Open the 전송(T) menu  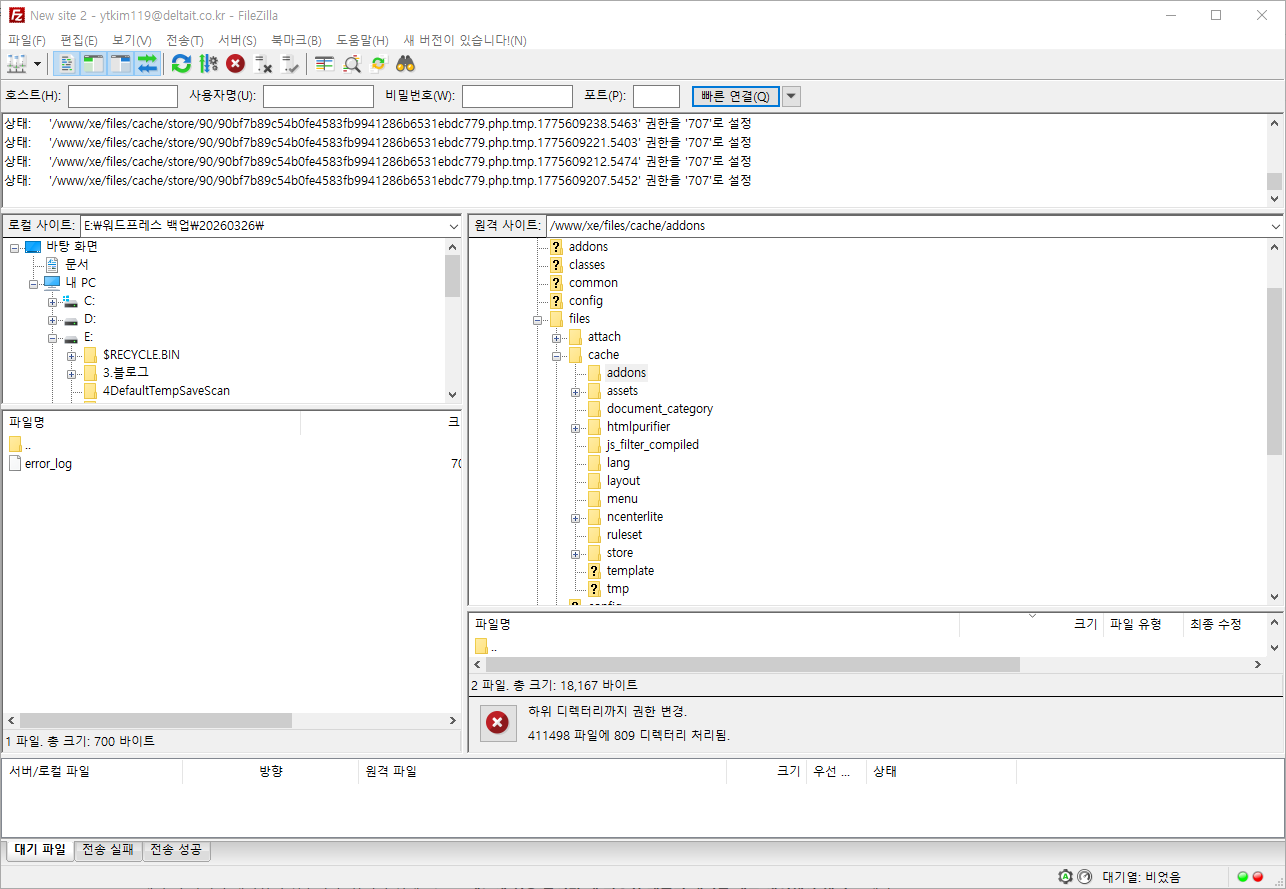(x=185, y=40)
